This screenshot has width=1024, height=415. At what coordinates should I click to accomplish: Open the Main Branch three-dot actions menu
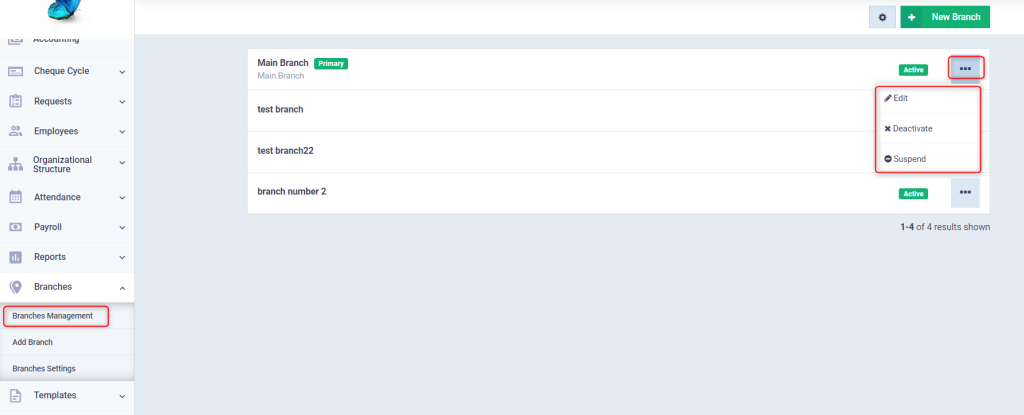tap(965, 69)
